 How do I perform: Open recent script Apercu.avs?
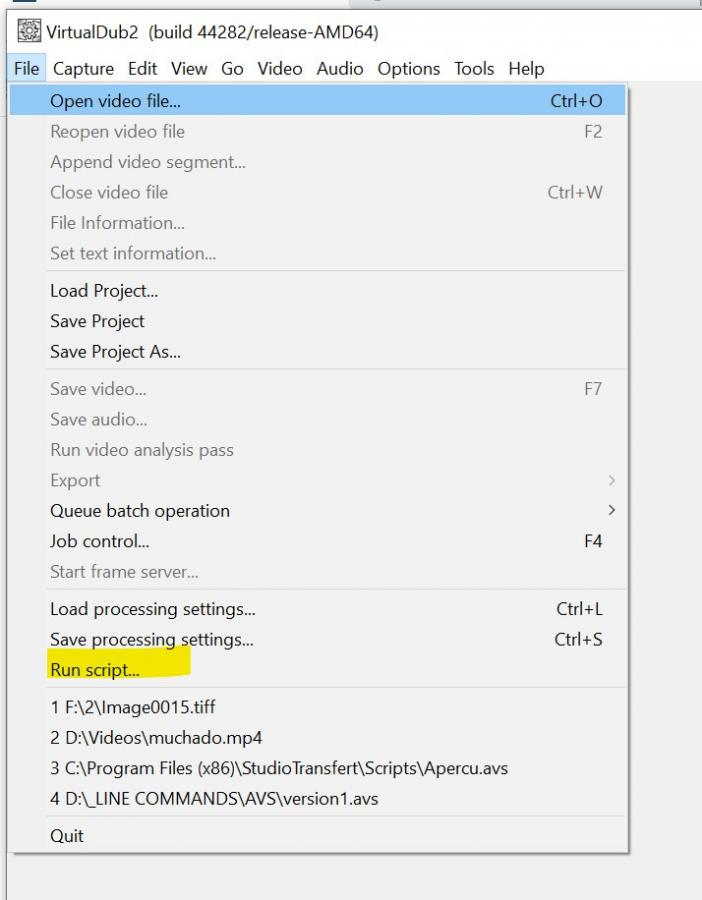(317, 768)
